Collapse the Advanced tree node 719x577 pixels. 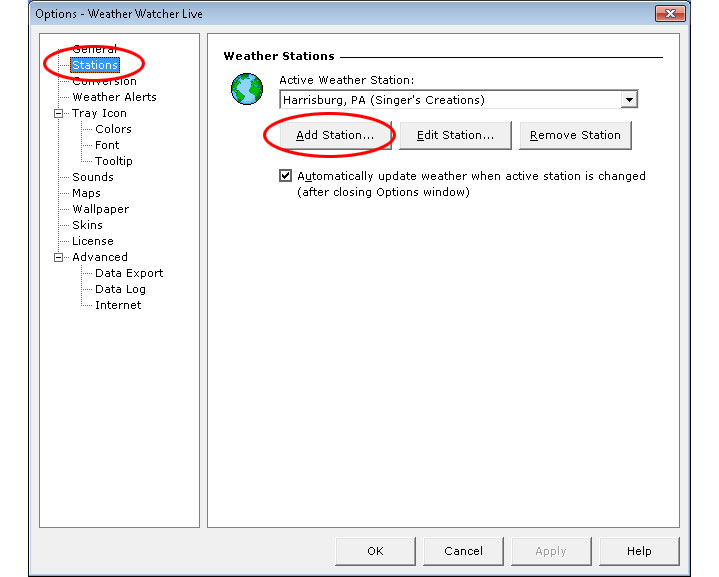58,257
